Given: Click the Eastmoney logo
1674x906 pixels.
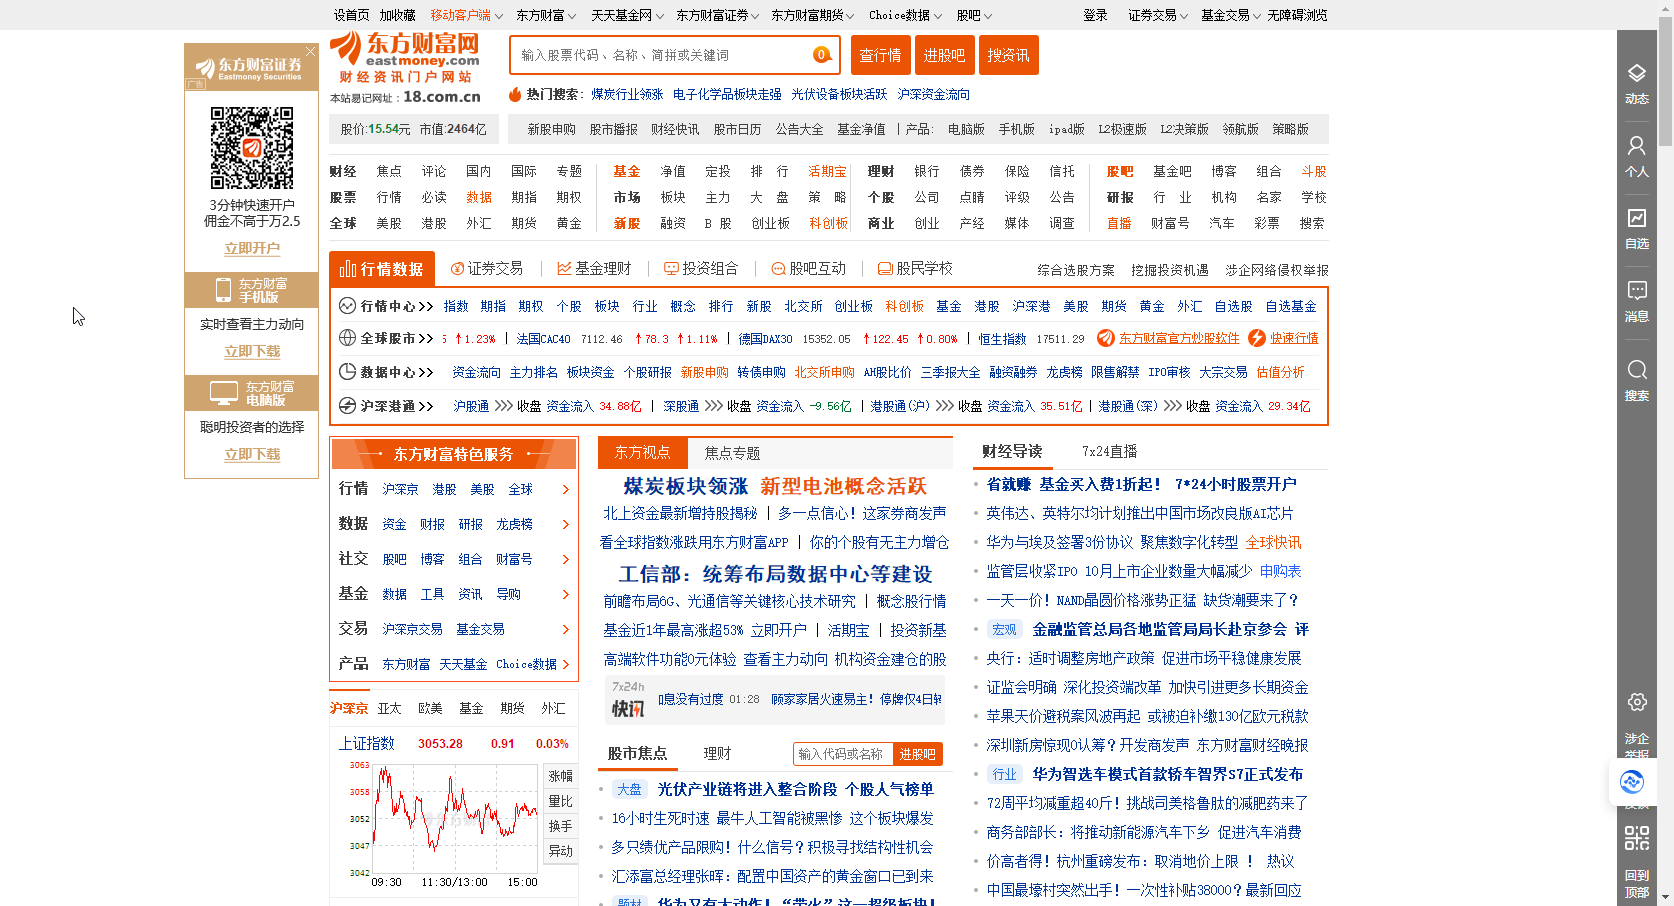Looking at the screenshot, I should coord(404,58).
